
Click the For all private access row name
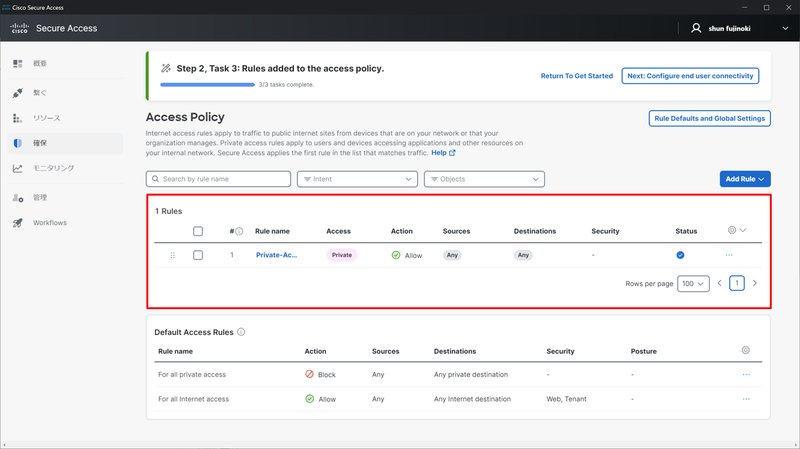[192, 375]
